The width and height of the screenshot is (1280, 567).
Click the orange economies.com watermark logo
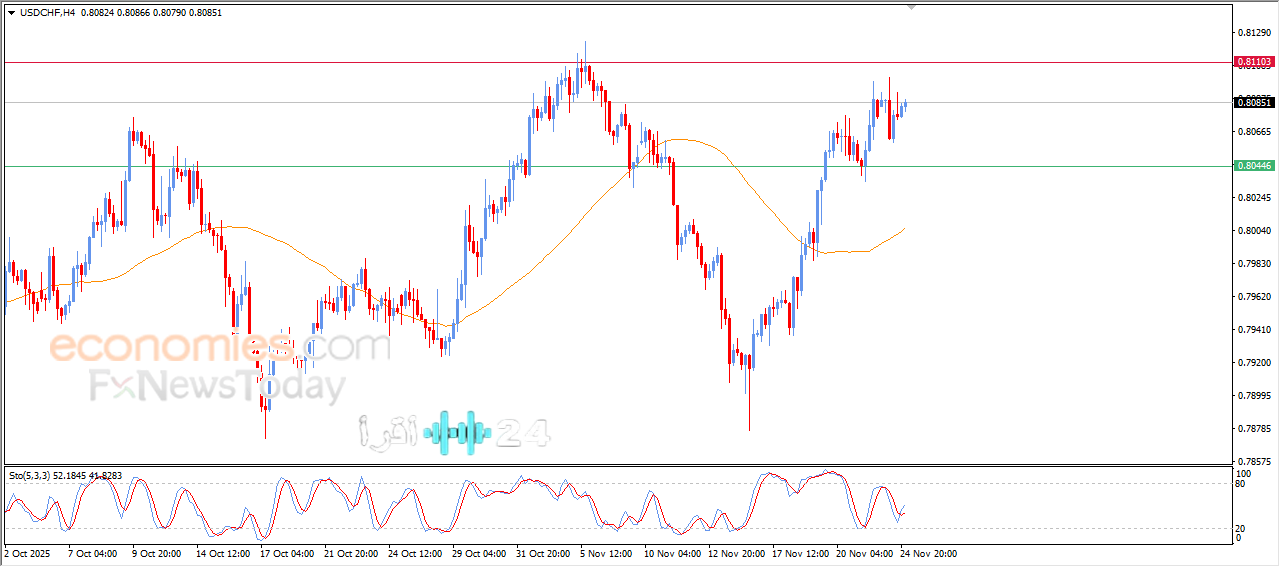pos(219,348)
